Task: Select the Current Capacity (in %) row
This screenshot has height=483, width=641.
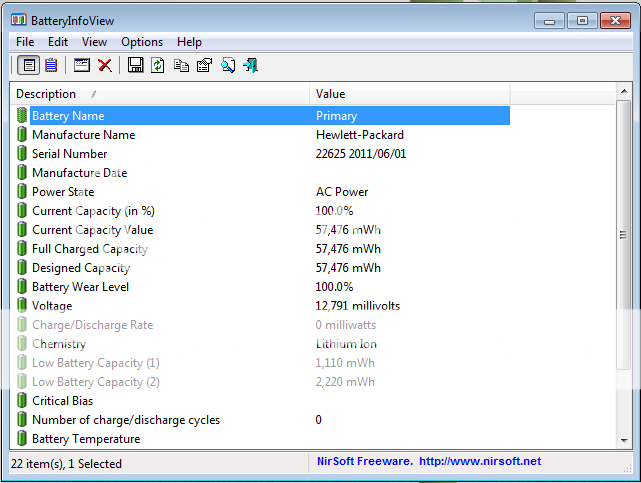Action: tap(262, 211)
